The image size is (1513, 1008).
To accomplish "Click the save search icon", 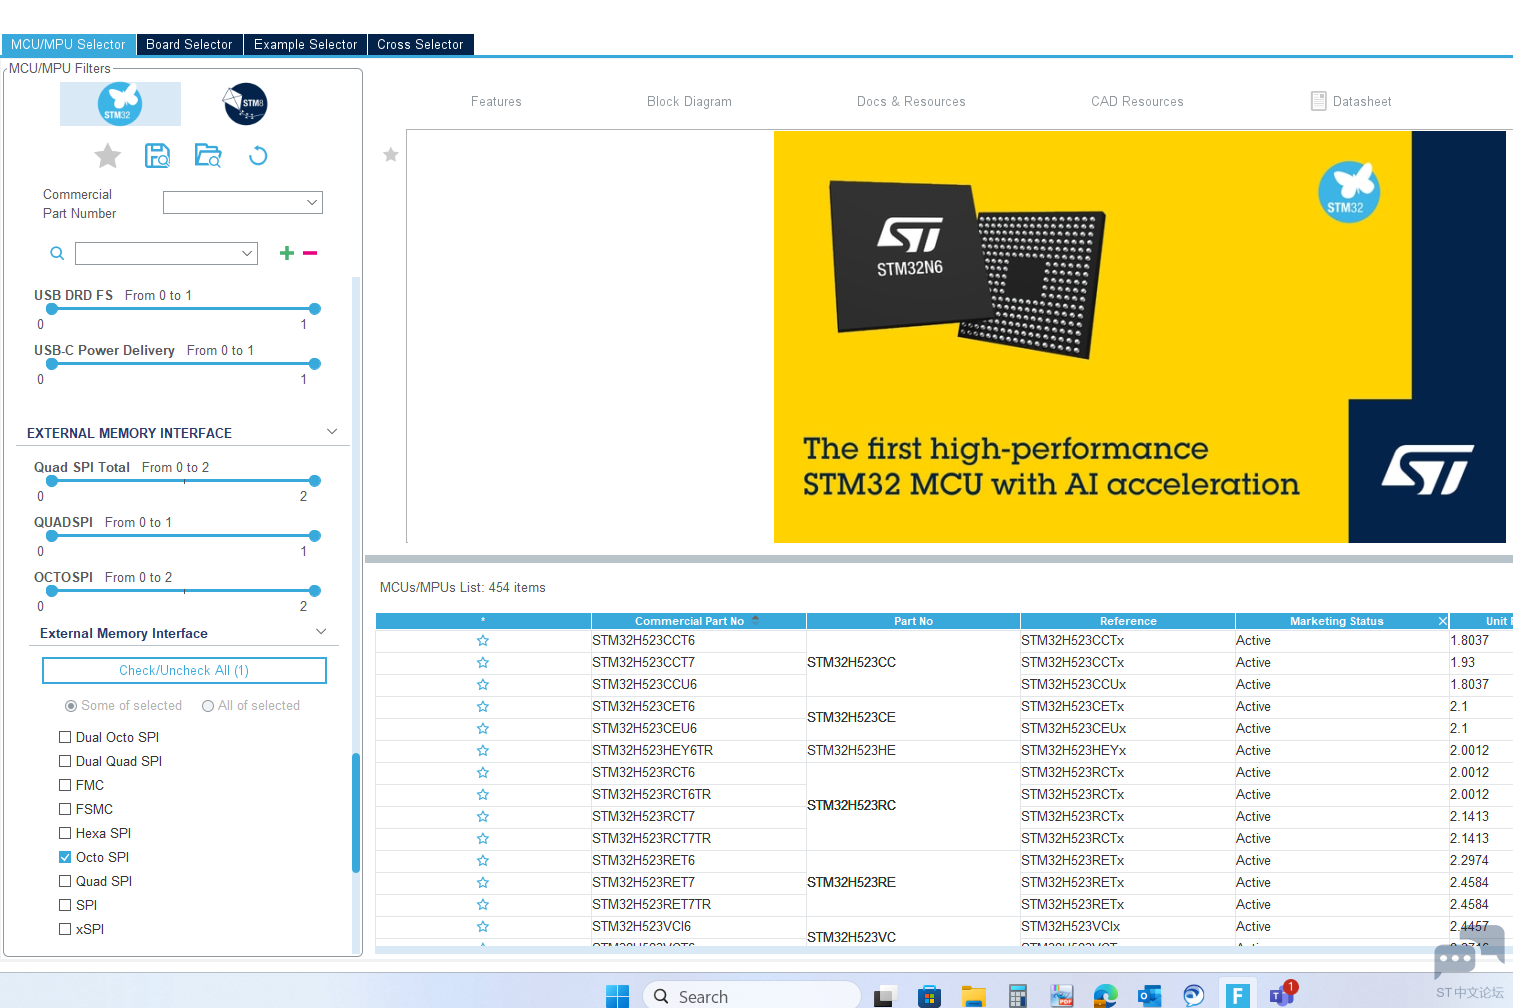I will click(x=157, y=155).
